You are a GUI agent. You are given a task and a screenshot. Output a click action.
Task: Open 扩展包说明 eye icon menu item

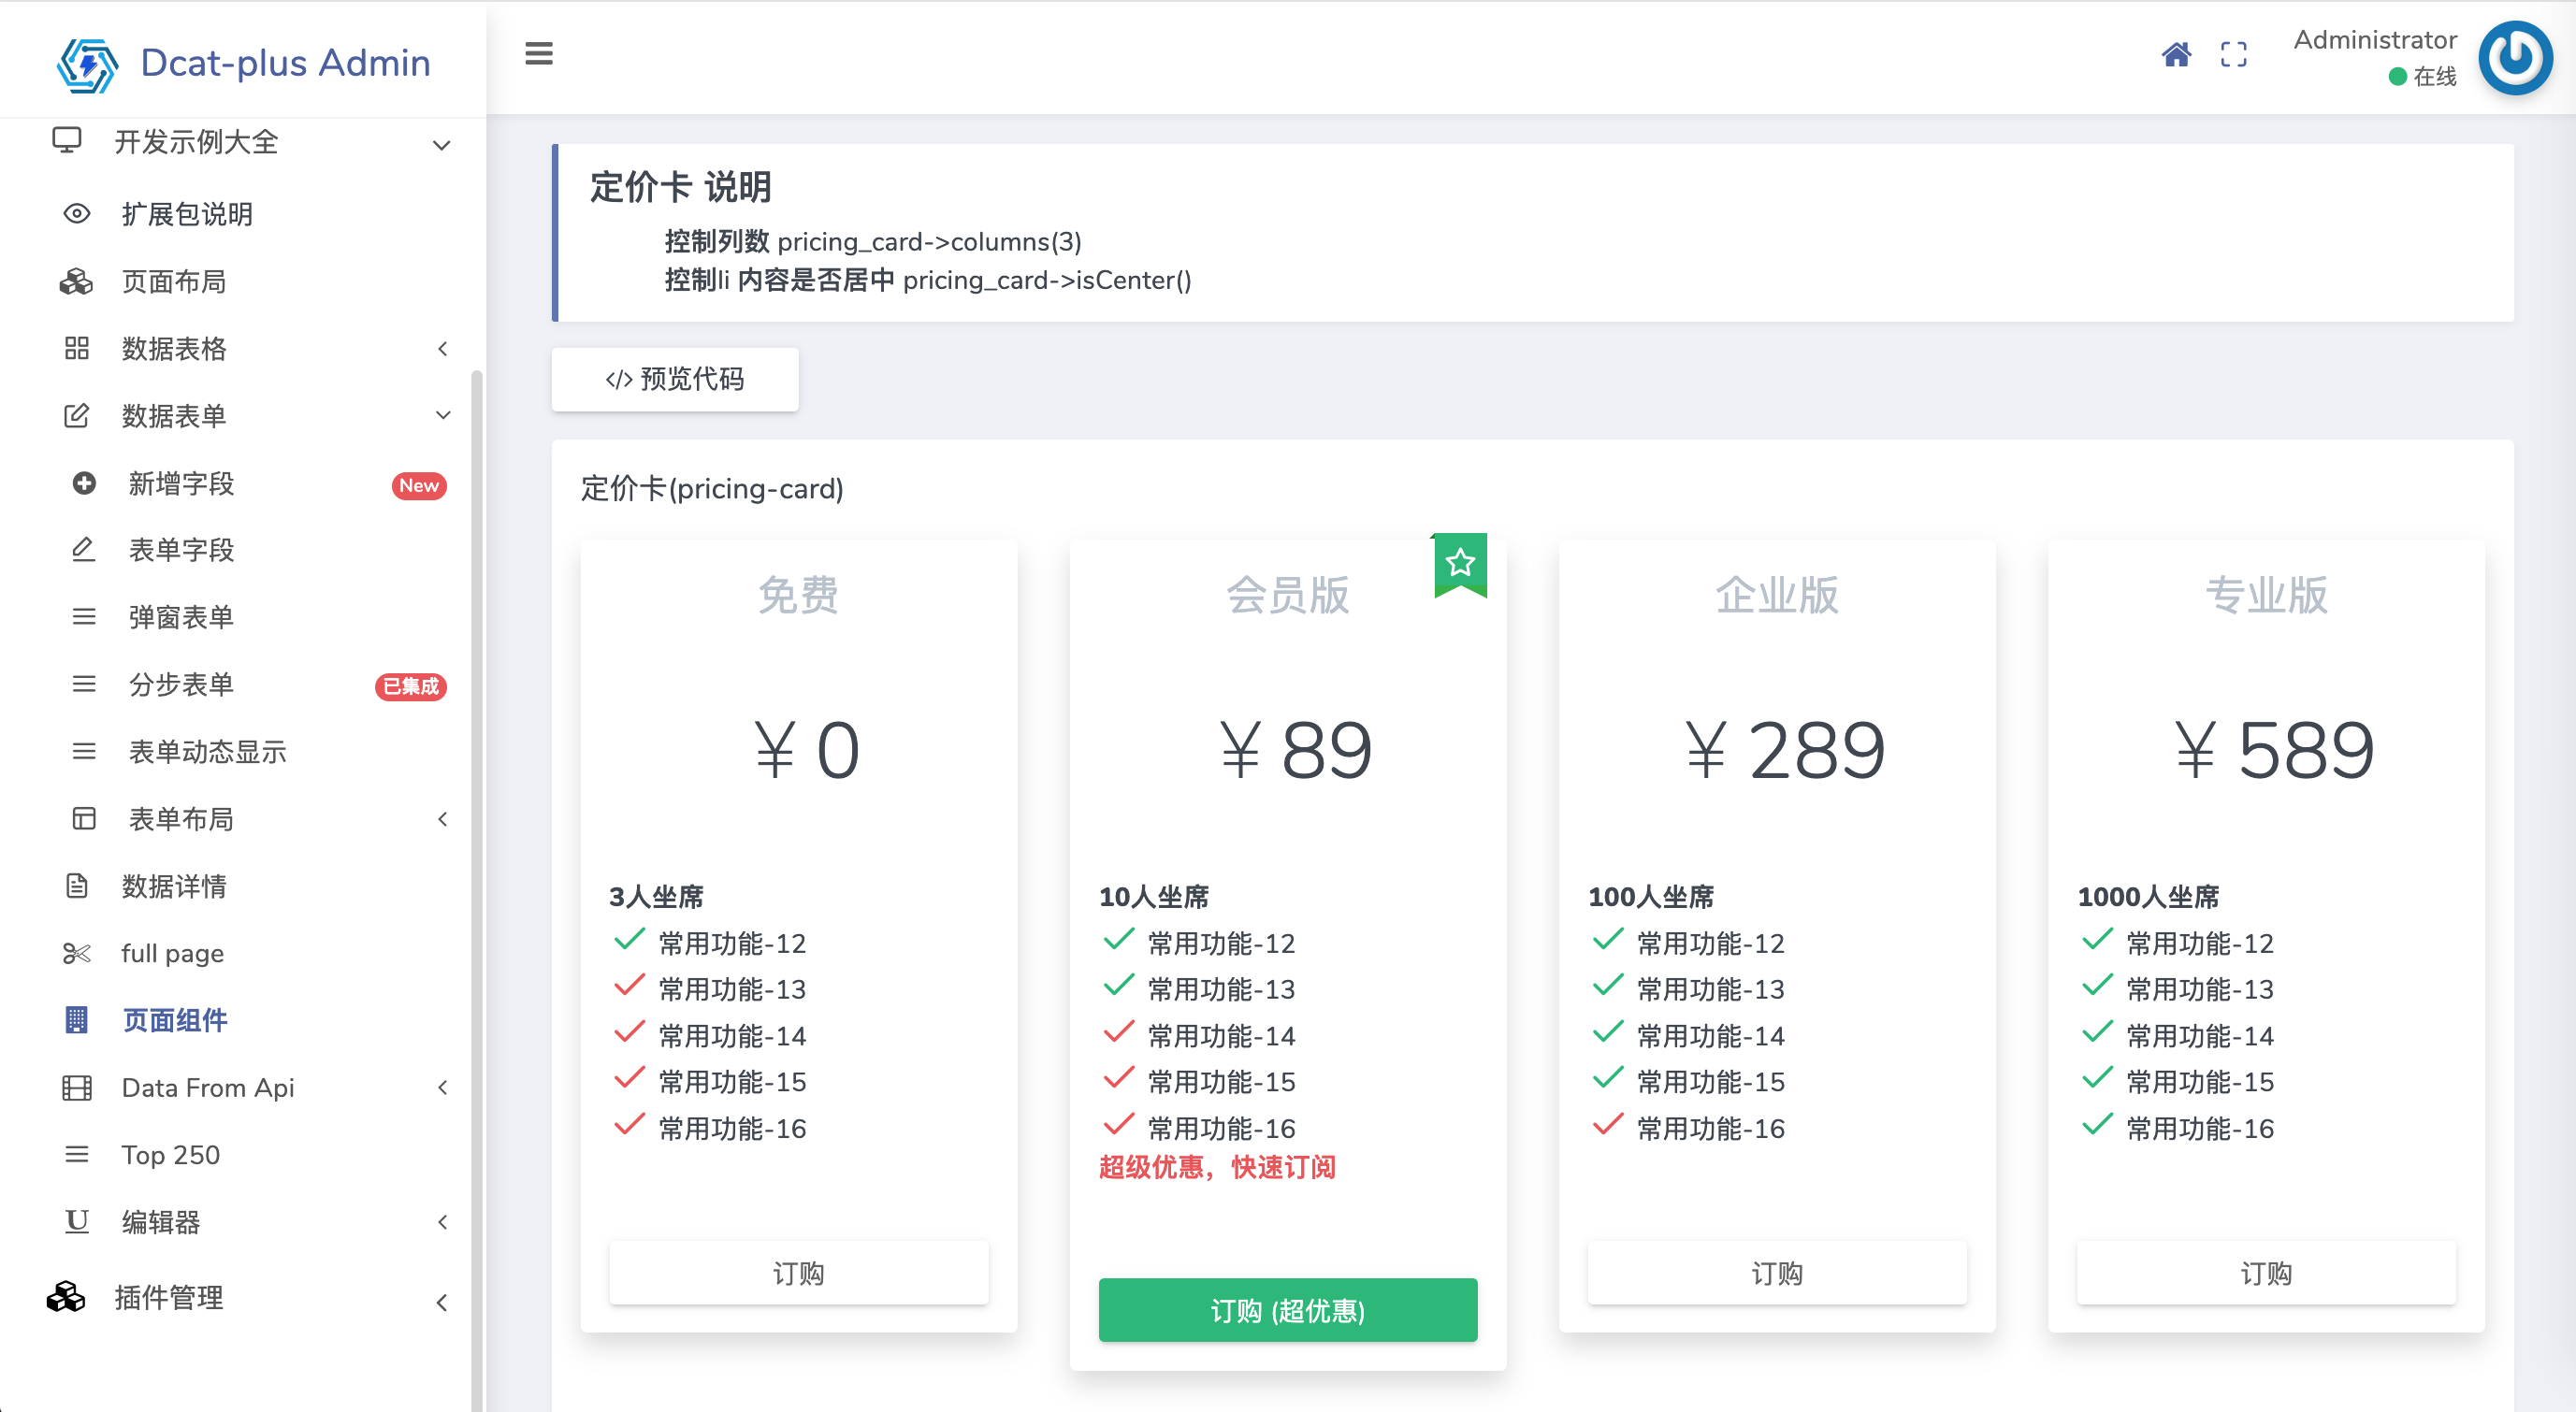click(x=77, y=214)
